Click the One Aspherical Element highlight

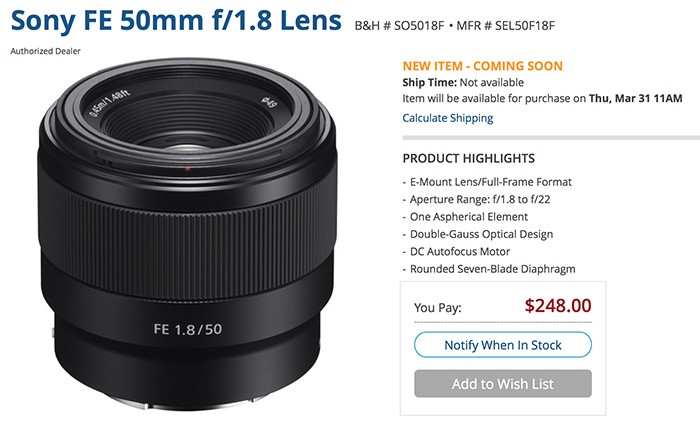point(469,217)
